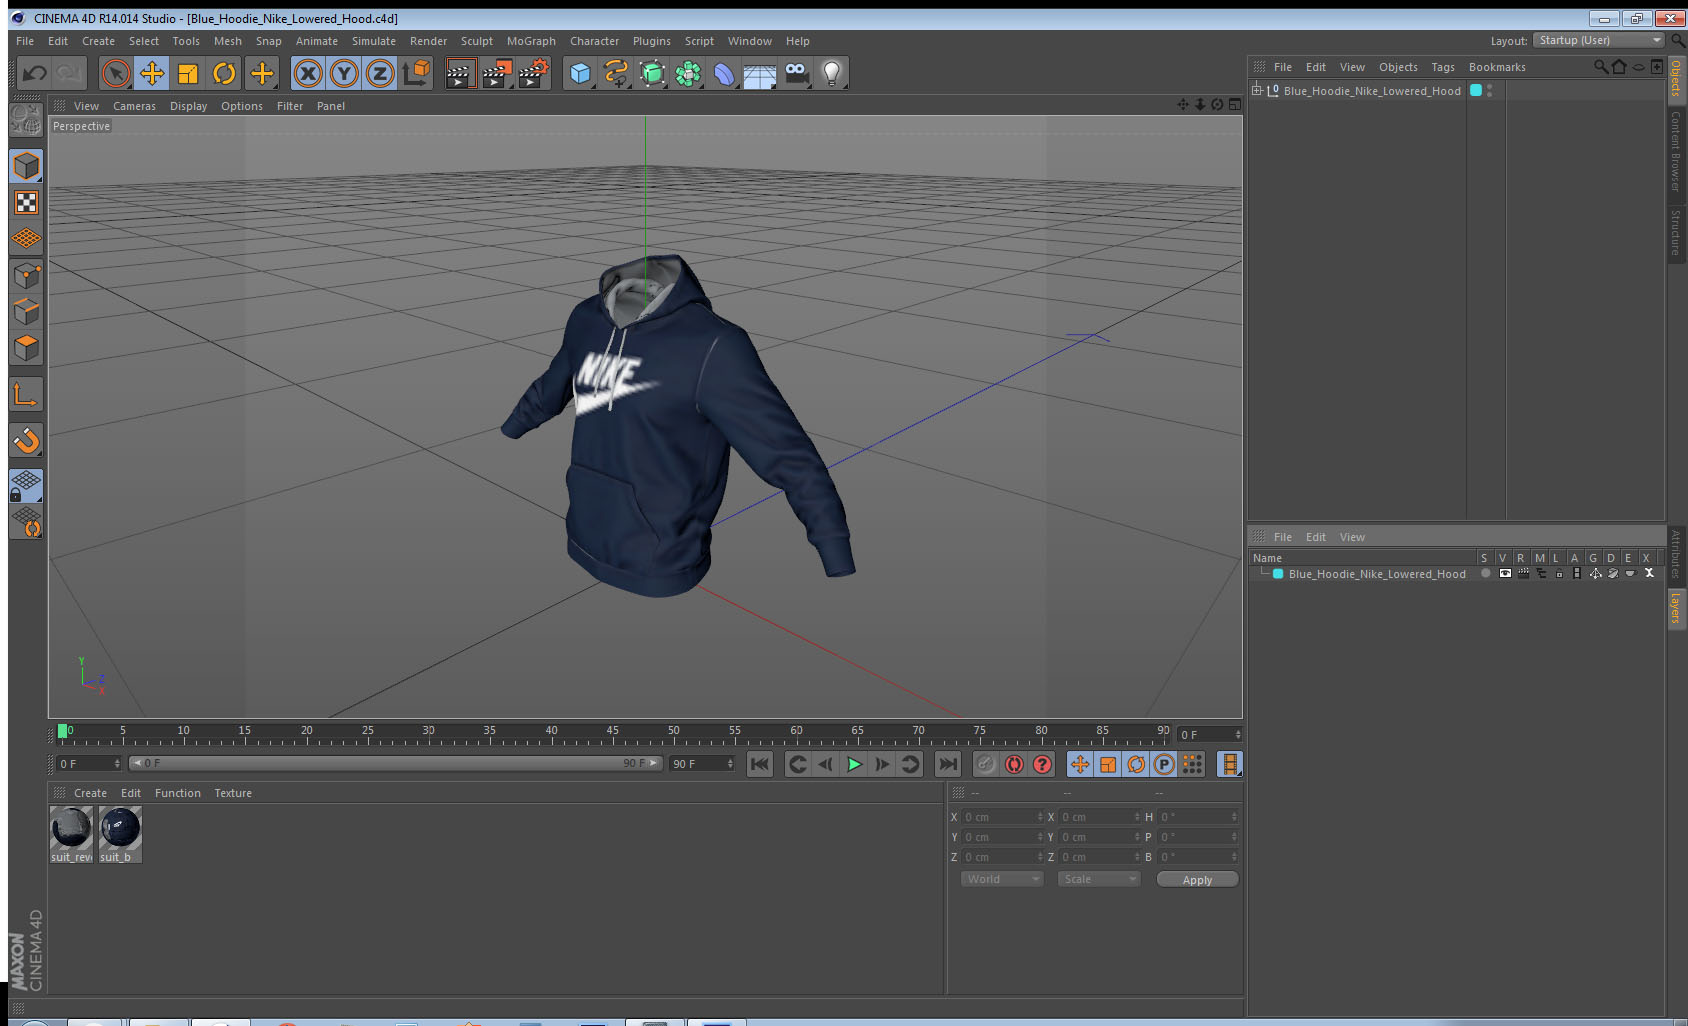Viewport: 1688px width, 1026px height.
Task: Enable the Axis mode tool
Action: point(26,394)
